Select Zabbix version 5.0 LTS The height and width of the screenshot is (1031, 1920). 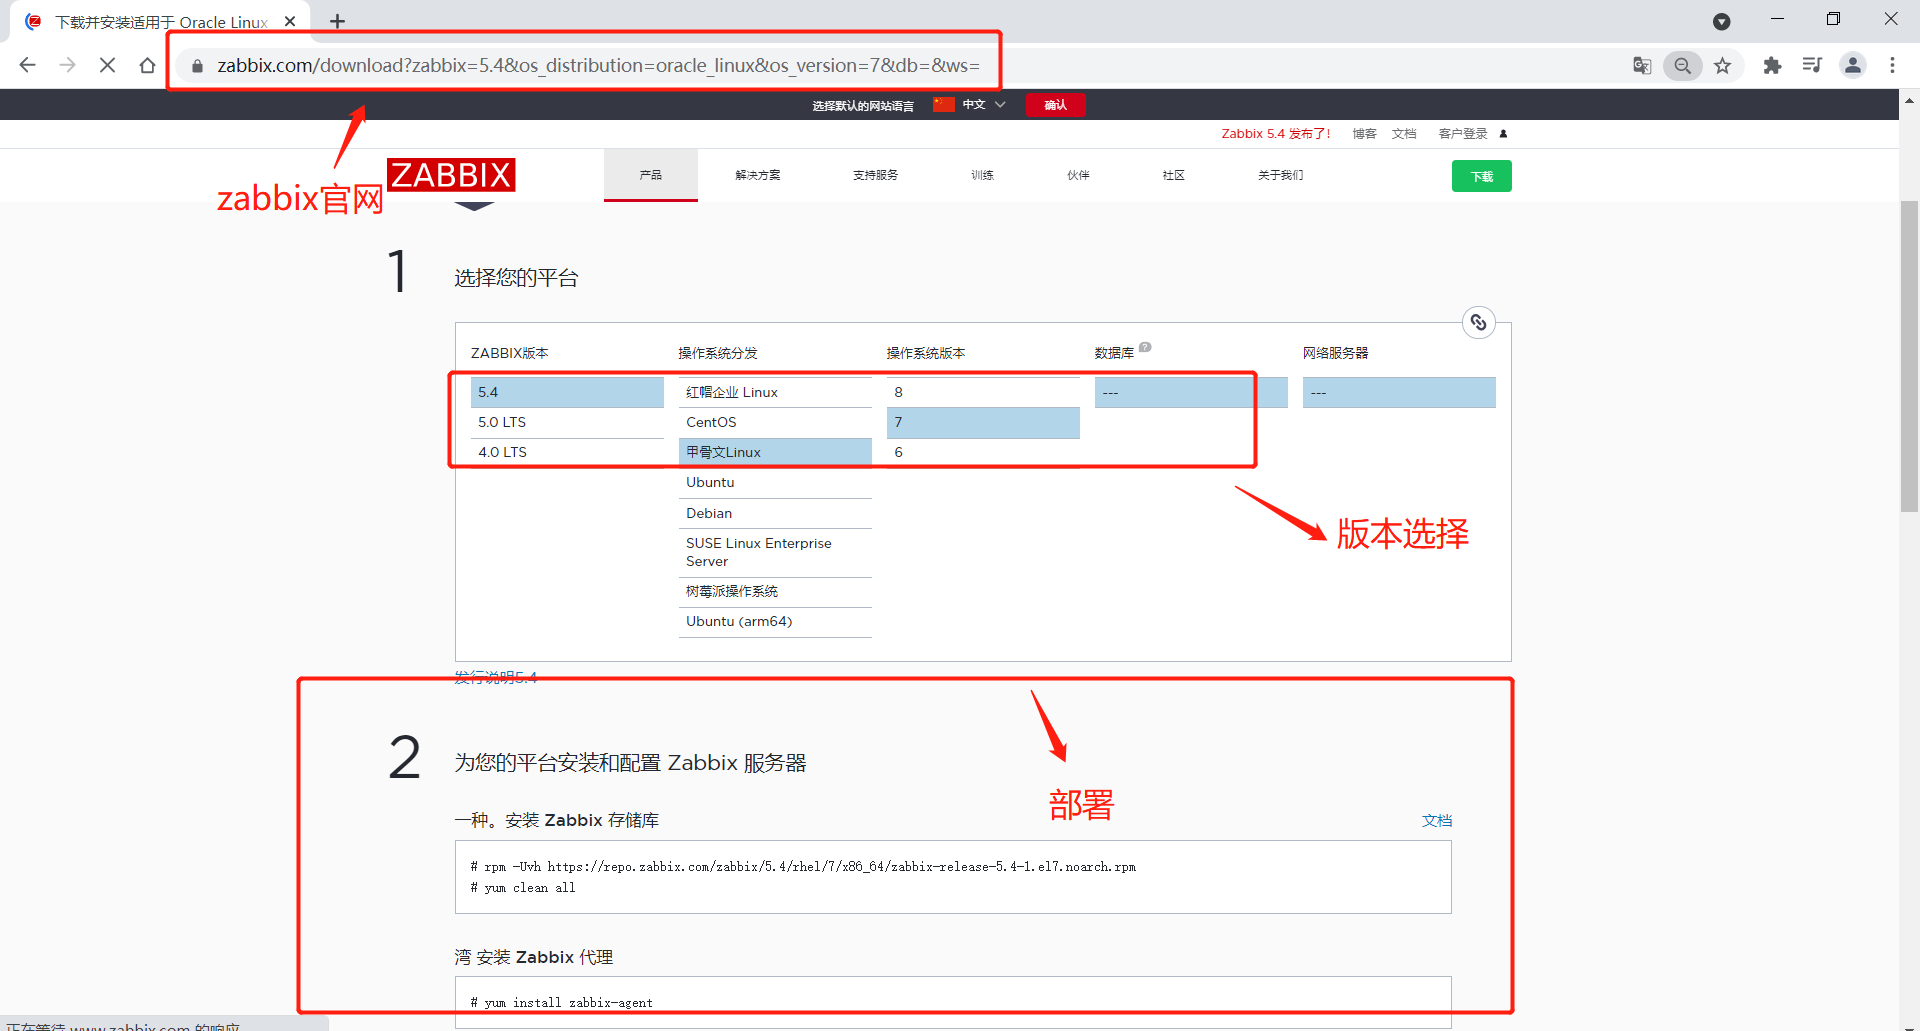pyautogui.click(x=567, y=422)
